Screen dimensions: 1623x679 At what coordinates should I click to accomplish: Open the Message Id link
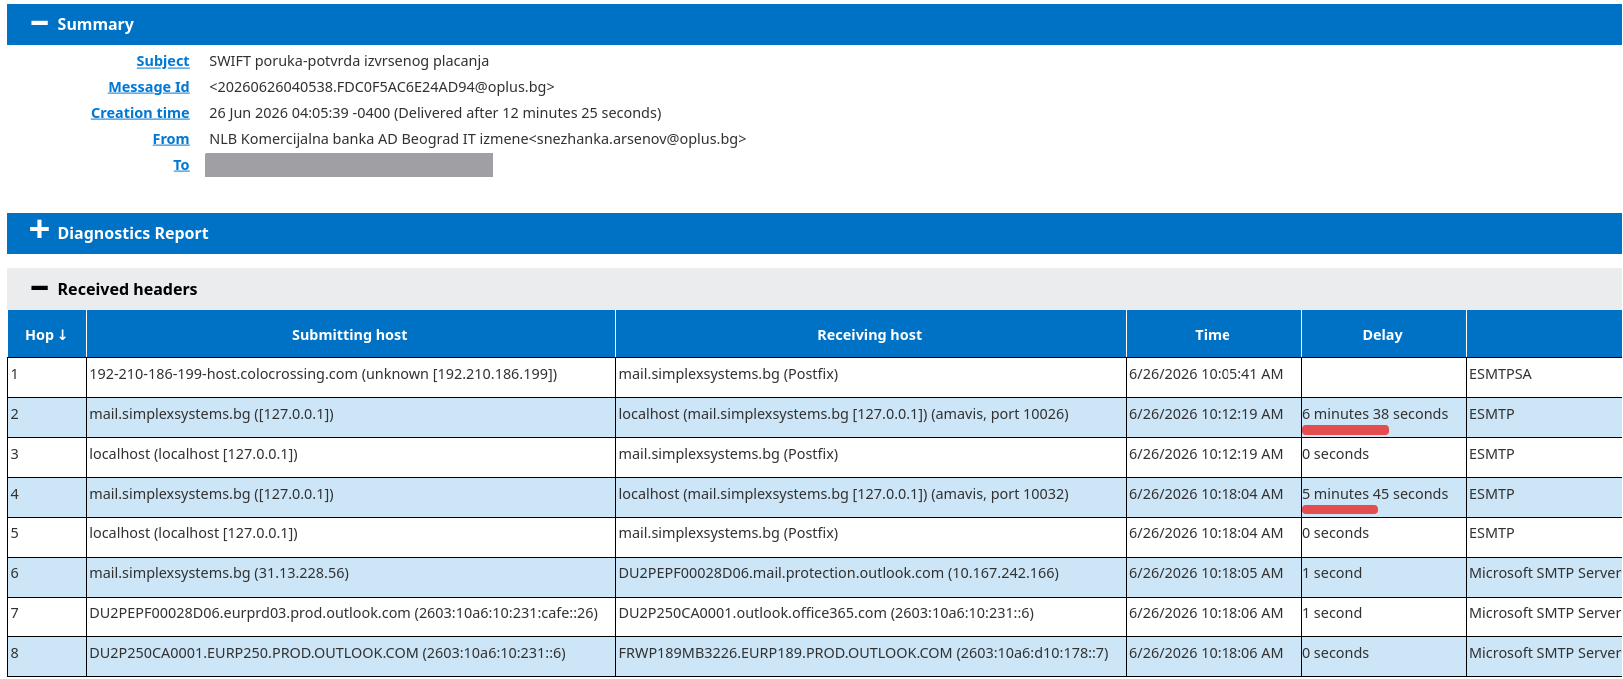pos(149,87)
